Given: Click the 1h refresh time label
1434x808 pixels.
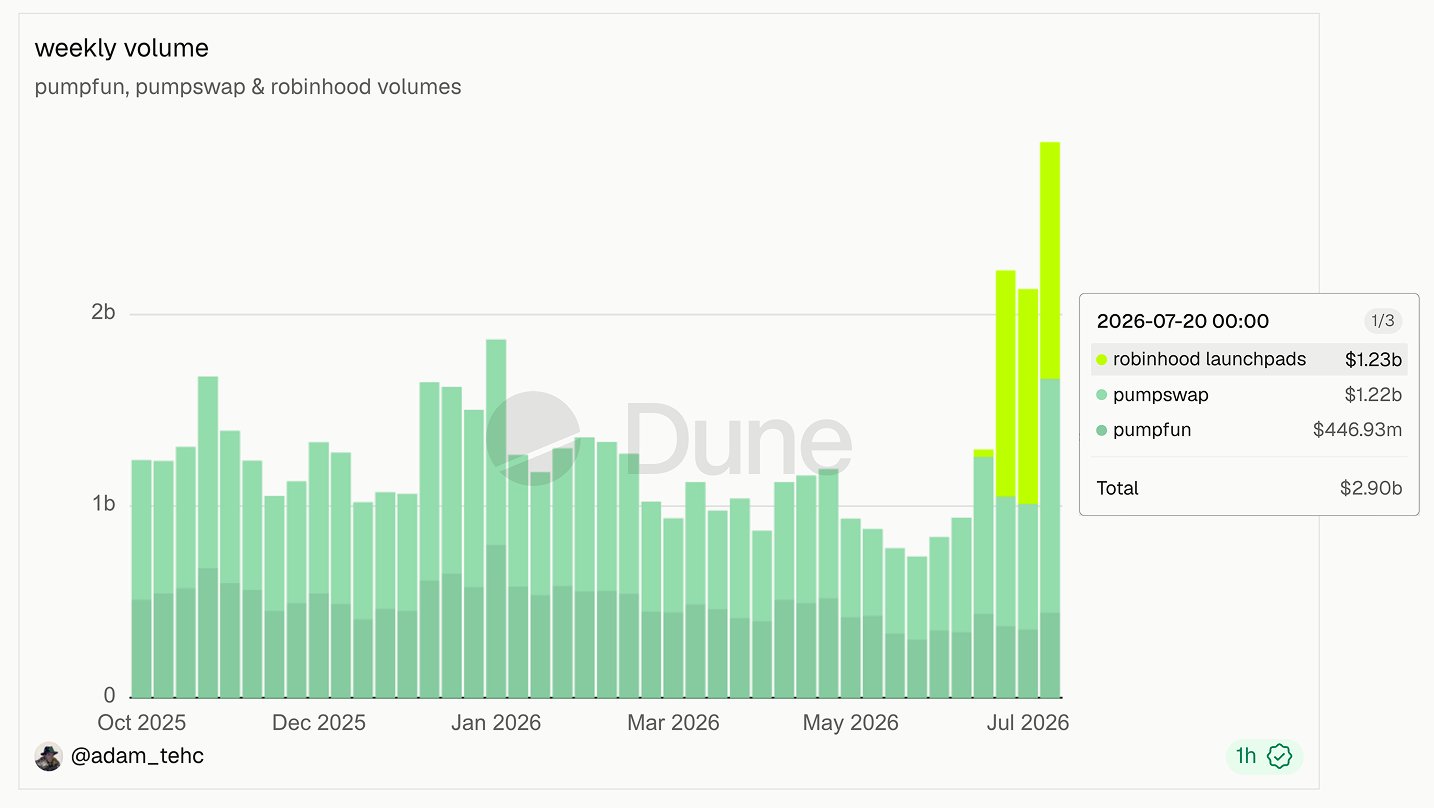Looking at the screenshot, I should click(x=1246, y=756).
